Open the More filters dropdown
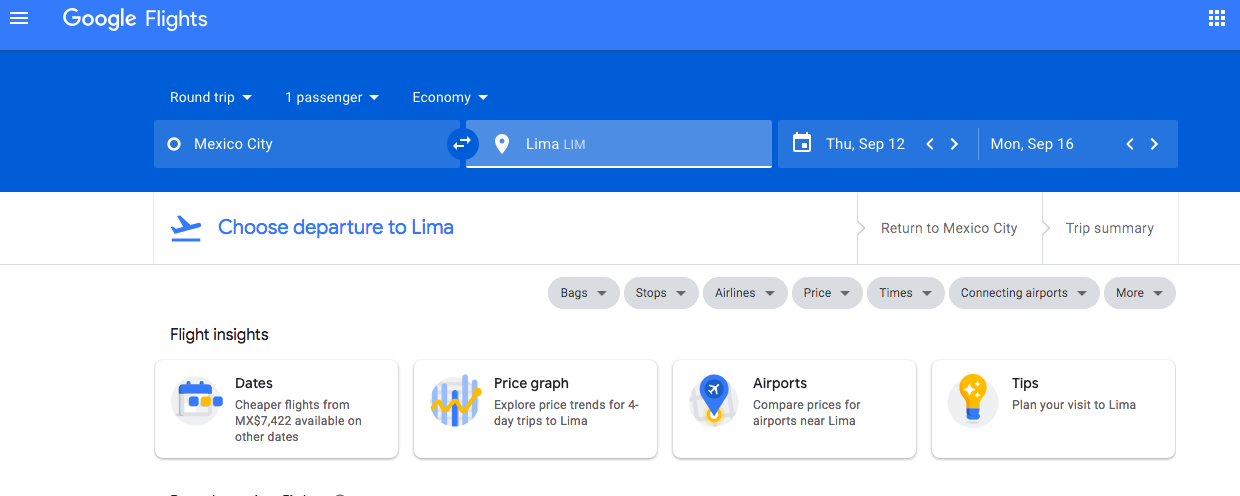 pos(1140,293)
